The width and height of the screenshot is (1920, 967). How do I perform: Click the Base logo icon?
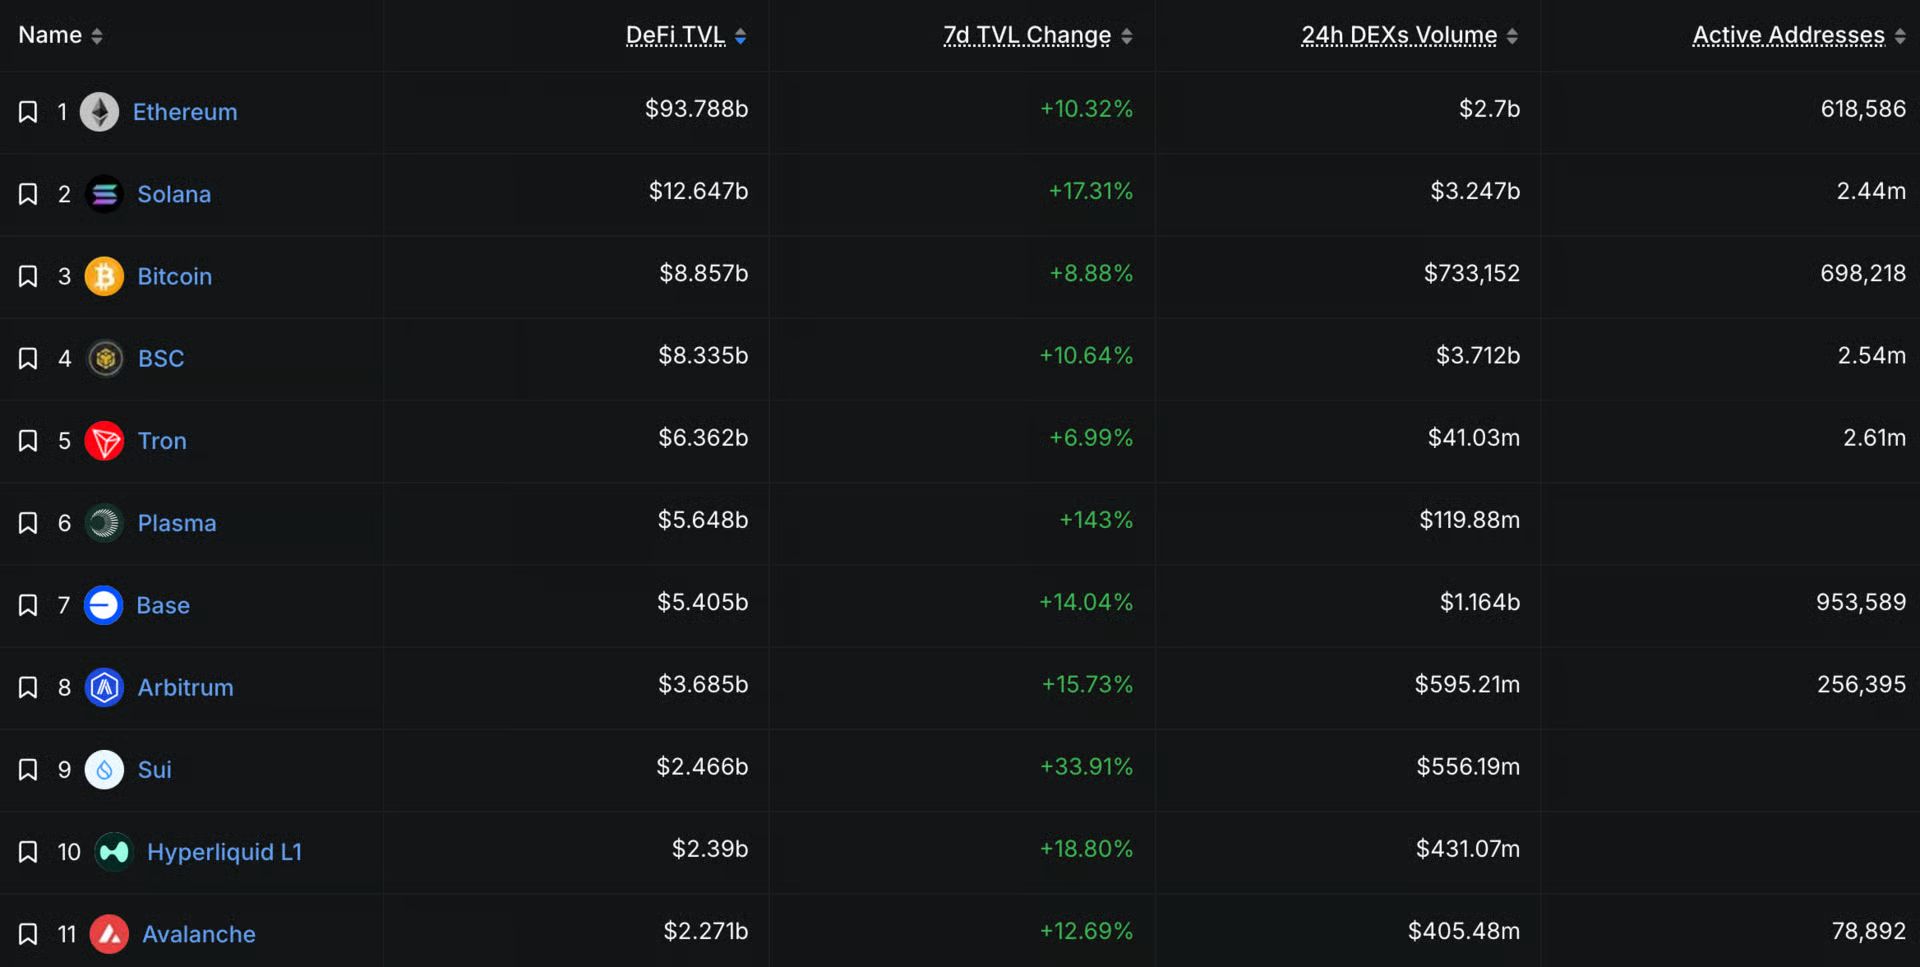[103, 605]
